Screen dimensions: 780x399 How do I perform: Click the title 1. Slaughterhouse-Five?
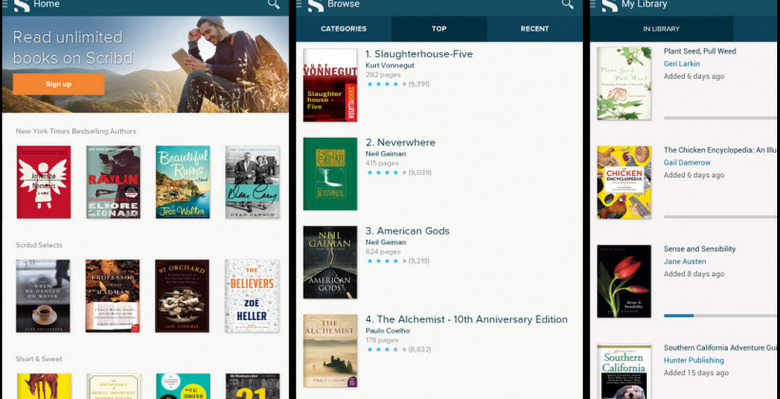419,54
